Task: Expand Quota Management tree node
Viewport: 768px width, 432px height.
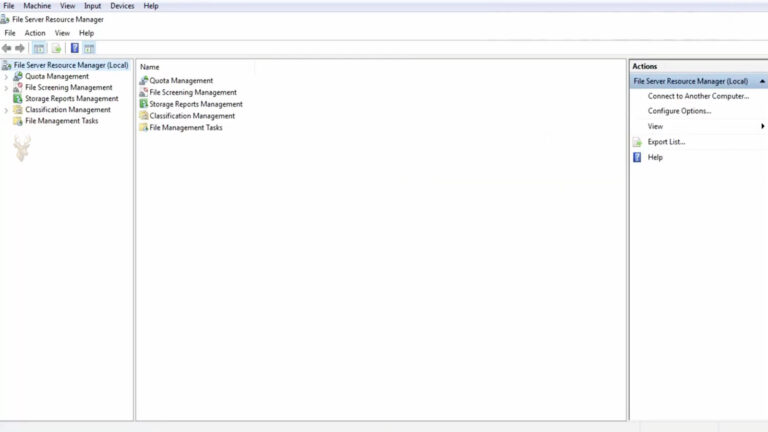Action: click(x=6, y=77)
